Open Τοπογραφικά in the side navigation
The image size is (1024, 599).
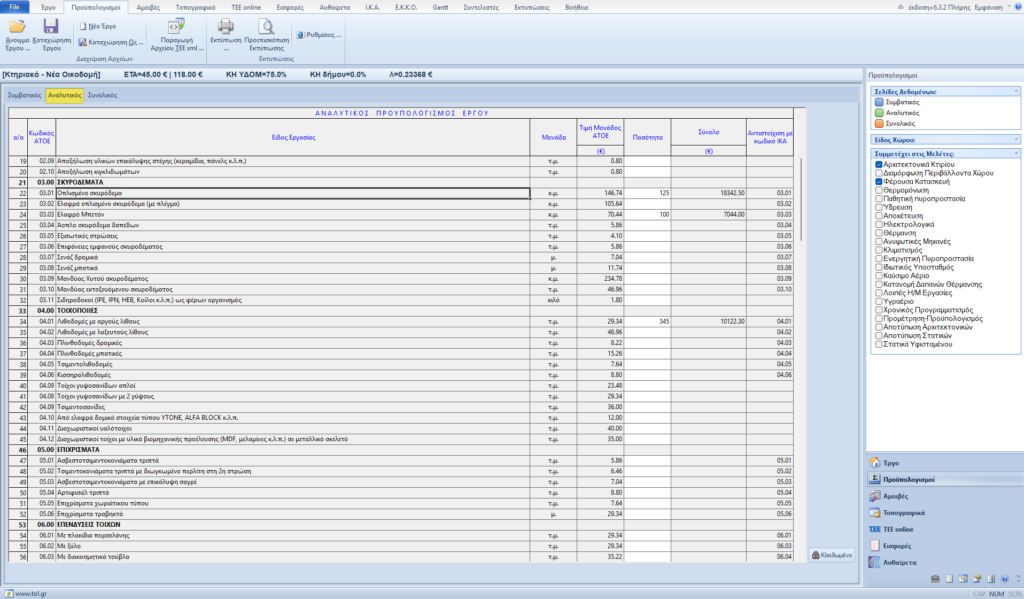(905, 513)
